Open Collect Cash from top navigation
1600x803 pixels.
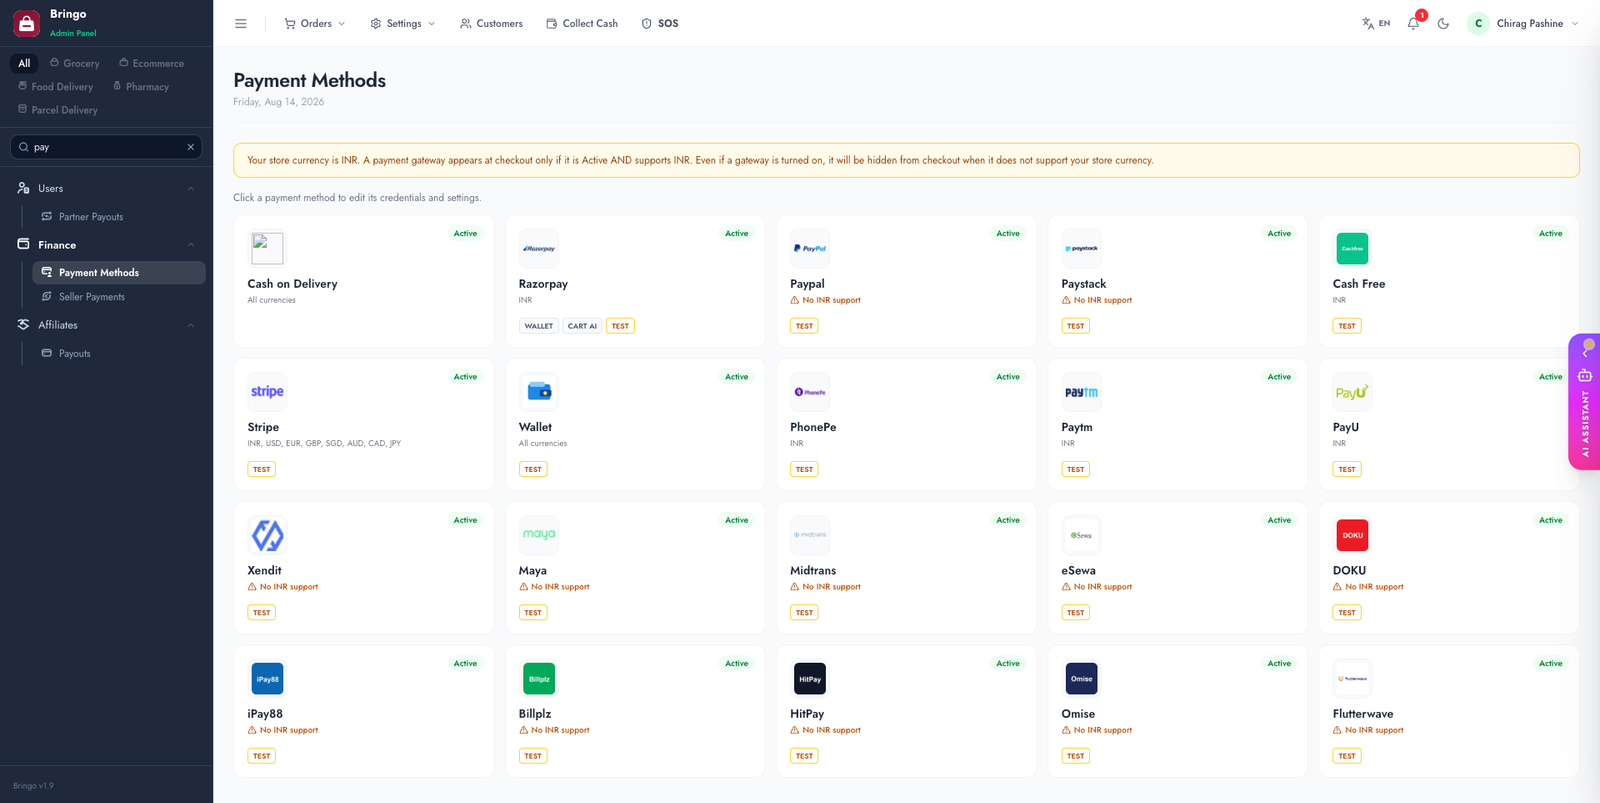click(x=582, y=23)
